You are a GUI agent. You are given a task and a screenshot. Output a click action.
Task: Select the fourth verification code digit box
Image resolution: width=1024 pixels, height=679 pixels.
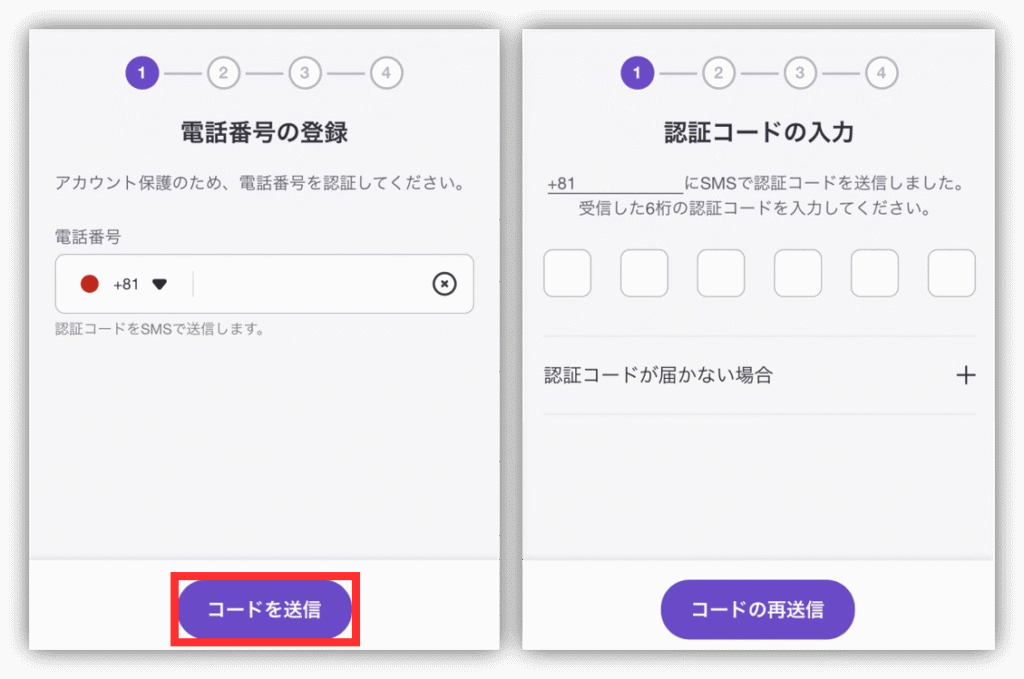tap(797, 273)
